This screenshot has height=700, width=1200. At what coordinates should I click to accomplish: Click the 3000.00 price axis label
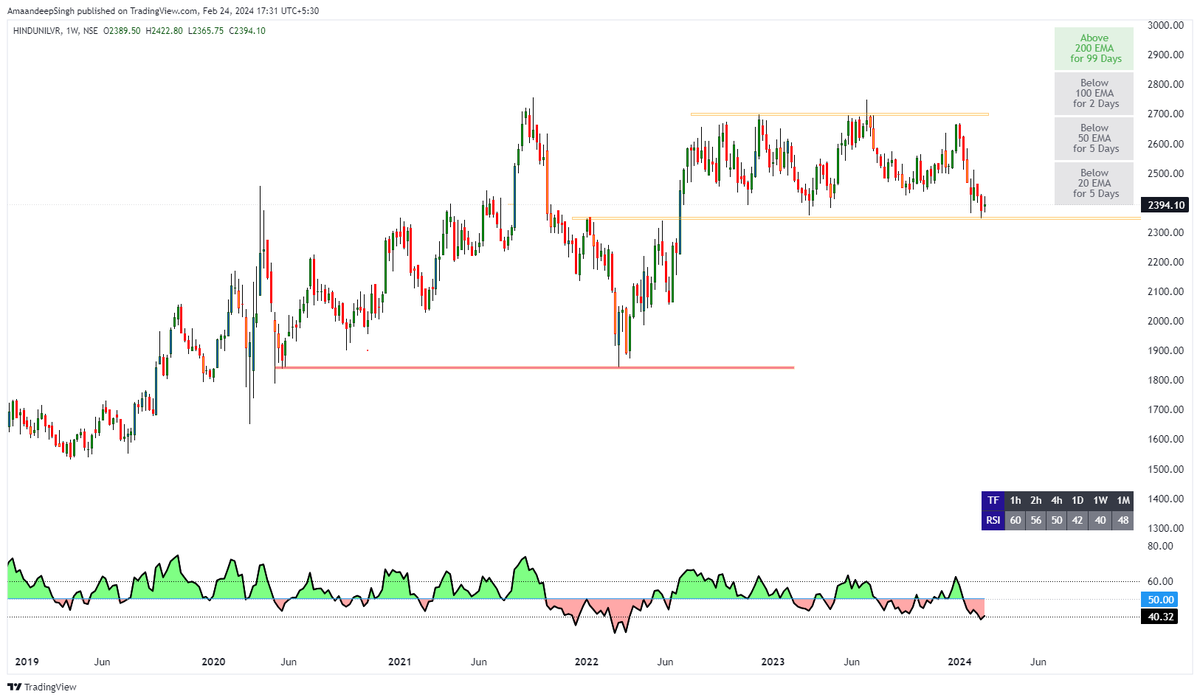[1166, 25]
